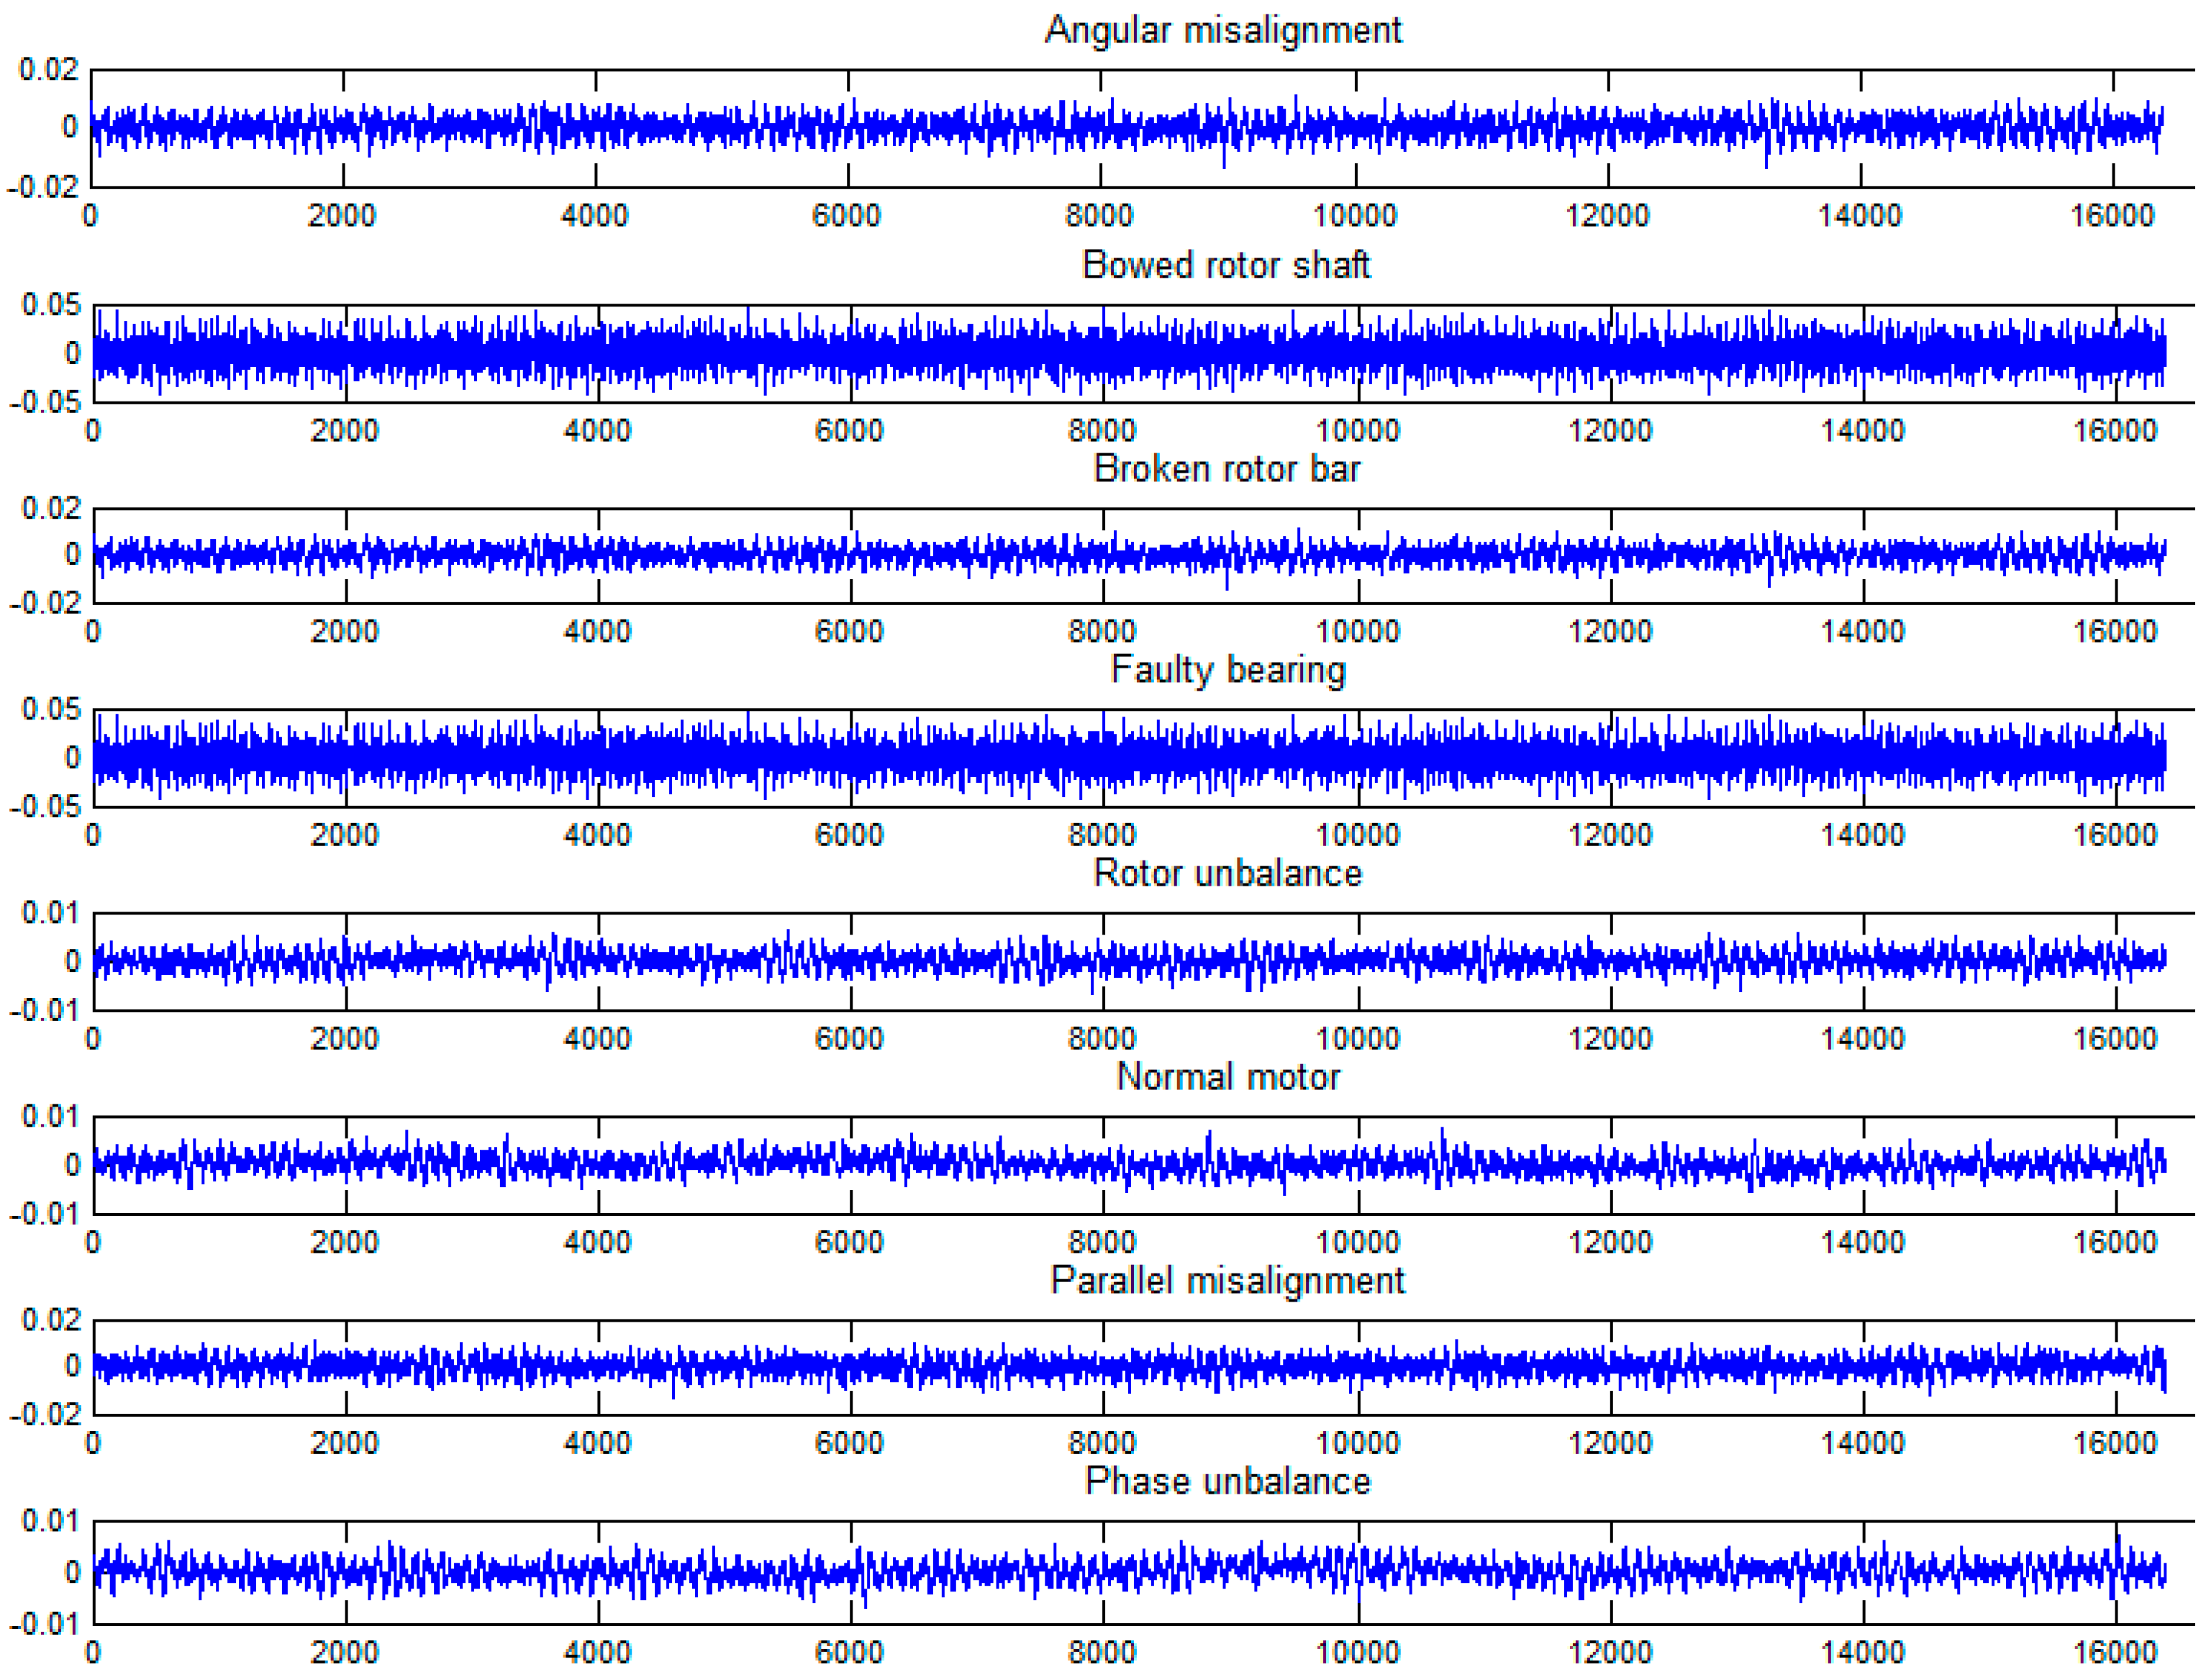Click the Angular misalignment signal waveform
This screenshot has height=1680, width=2206.
(x=1125, y=128)
